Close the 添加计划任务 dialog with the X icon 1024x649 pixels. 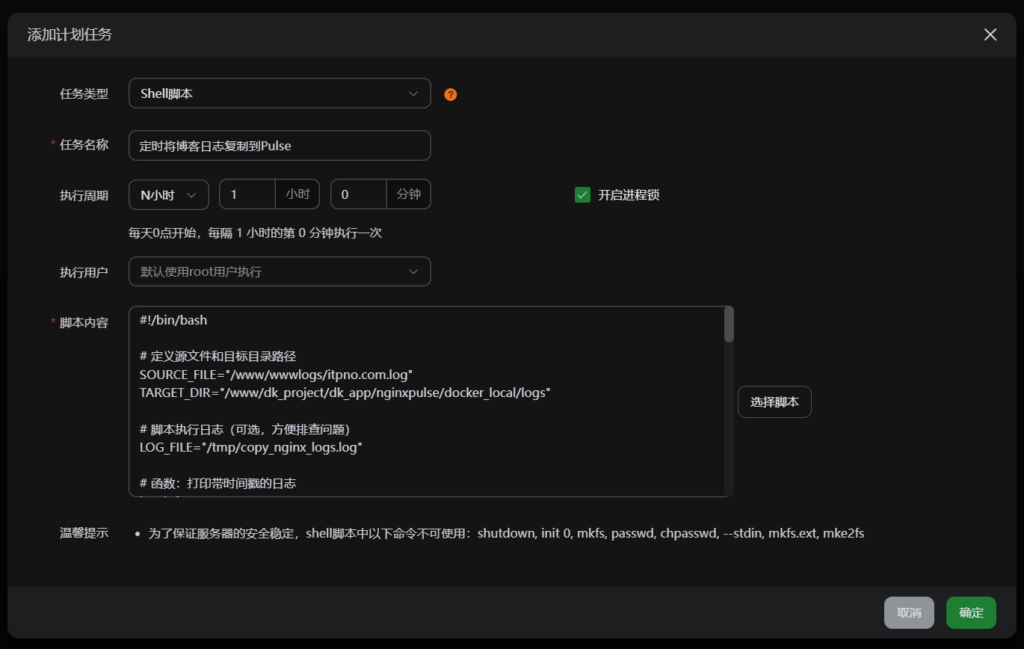990,35
